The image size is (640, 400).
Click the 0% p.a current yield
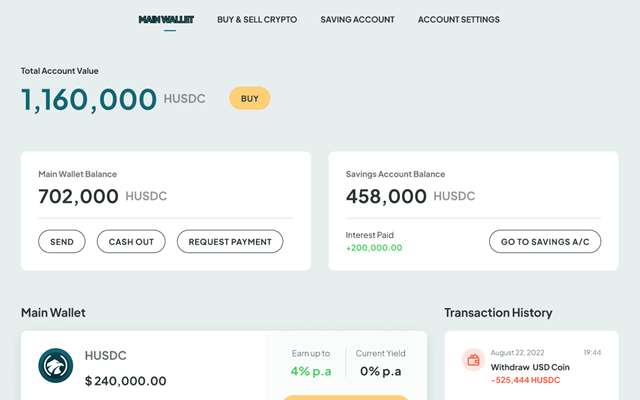coord(380,371)
